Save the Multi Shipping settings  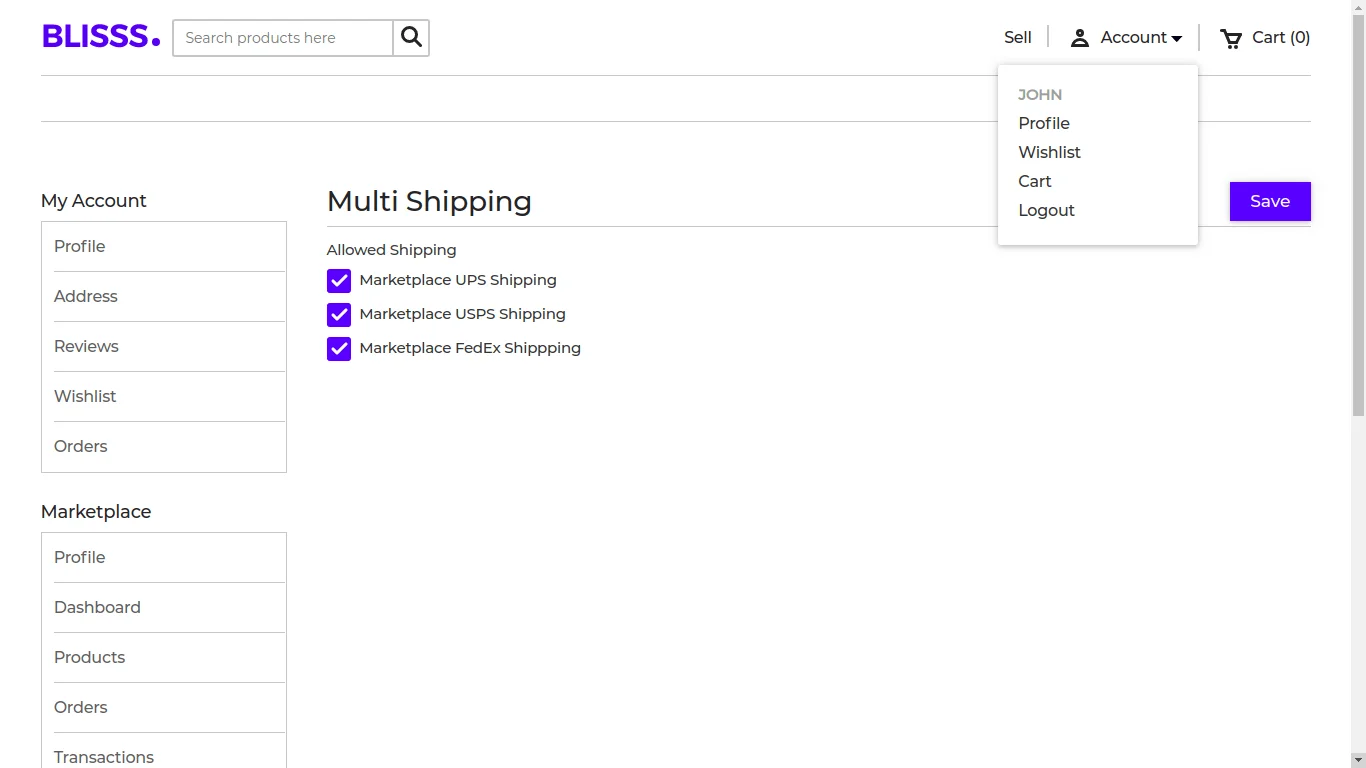click(1270, 201)
